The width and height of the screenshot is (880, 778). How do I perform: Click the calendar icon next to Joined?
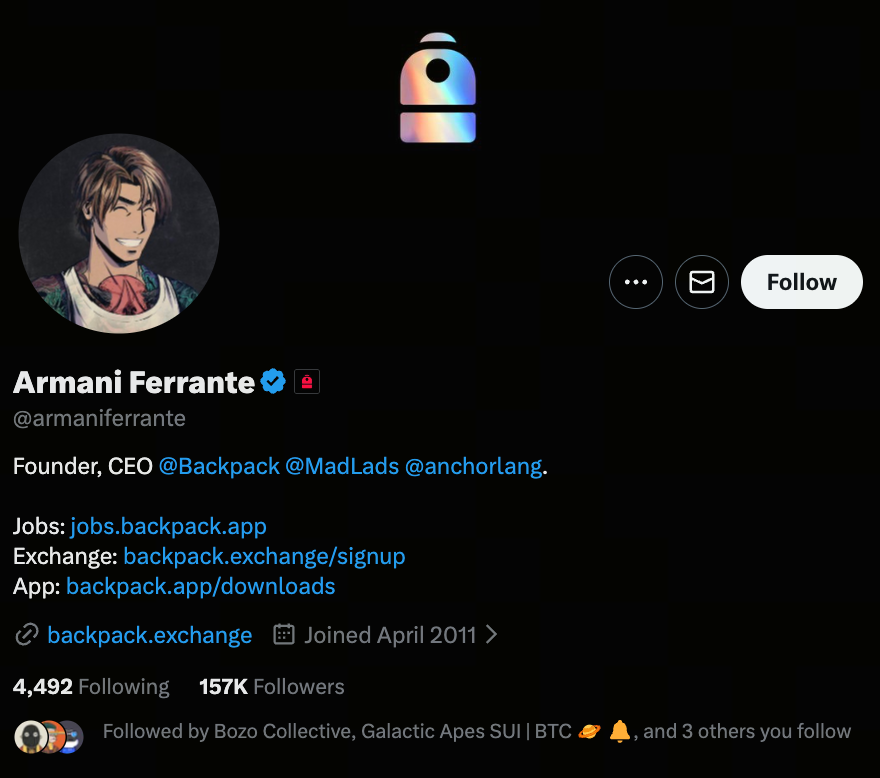[284, 635]
